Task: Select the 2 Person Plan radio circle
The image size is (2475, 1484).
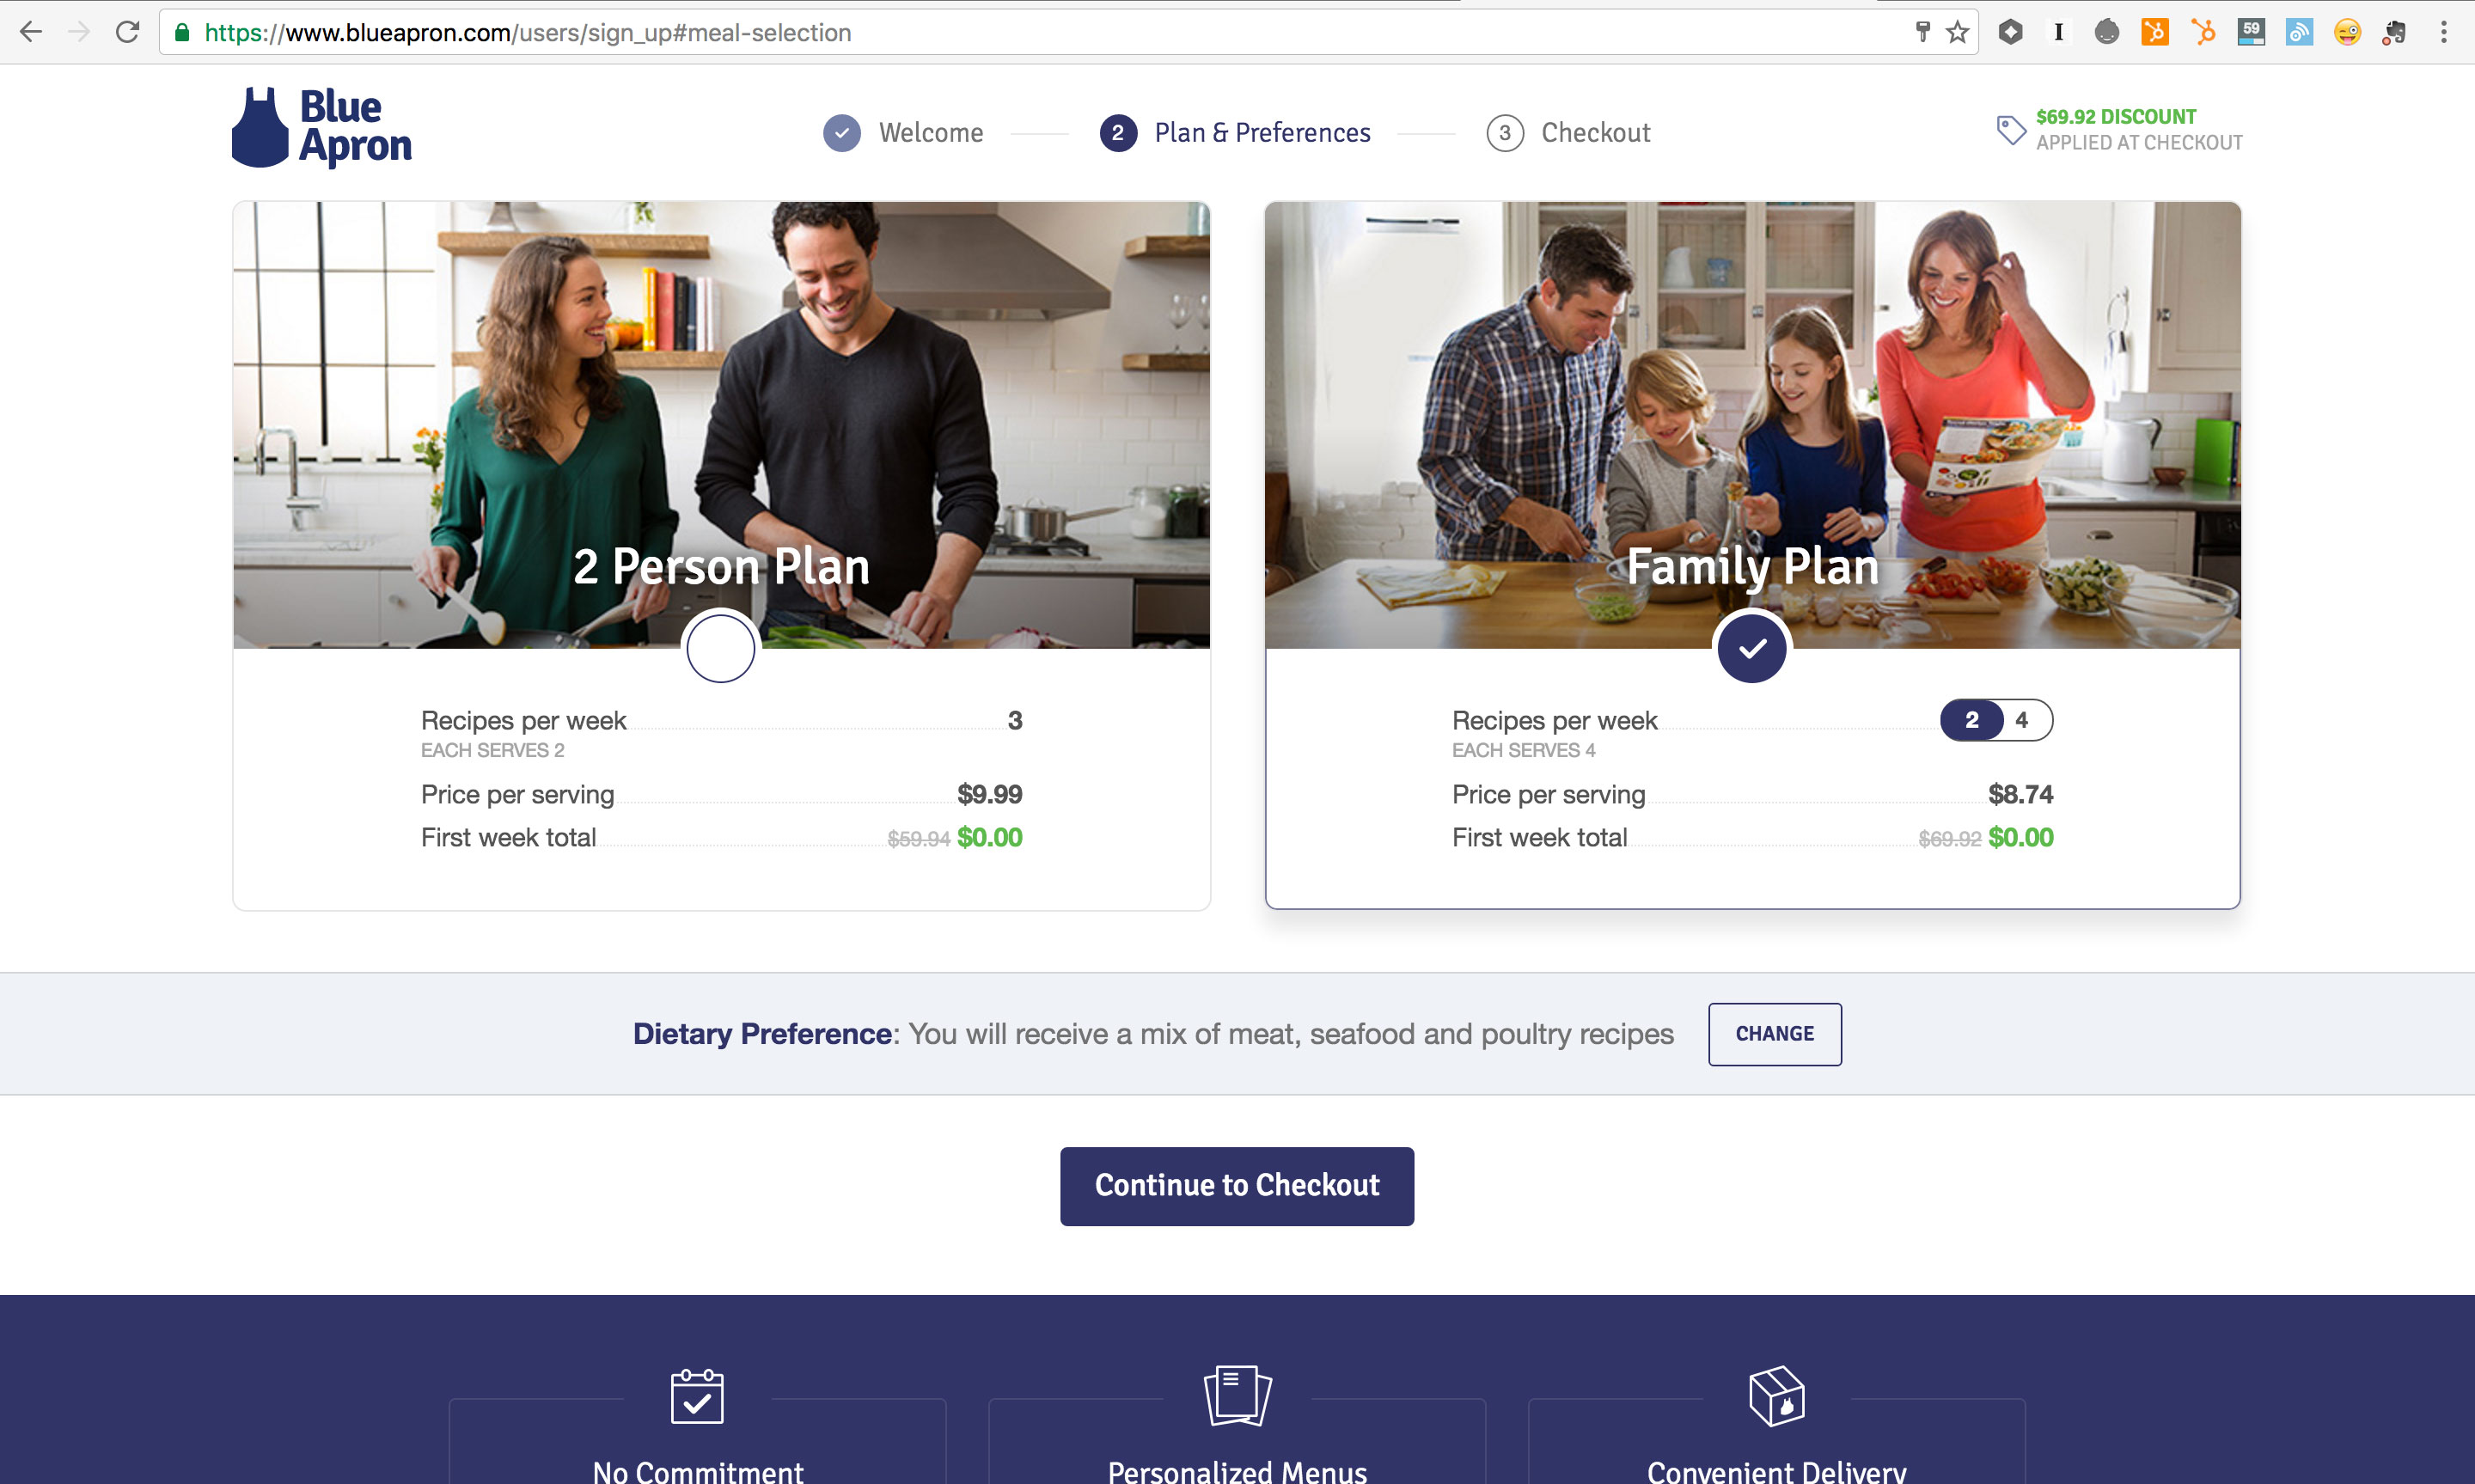Action: tap(720, 648)
